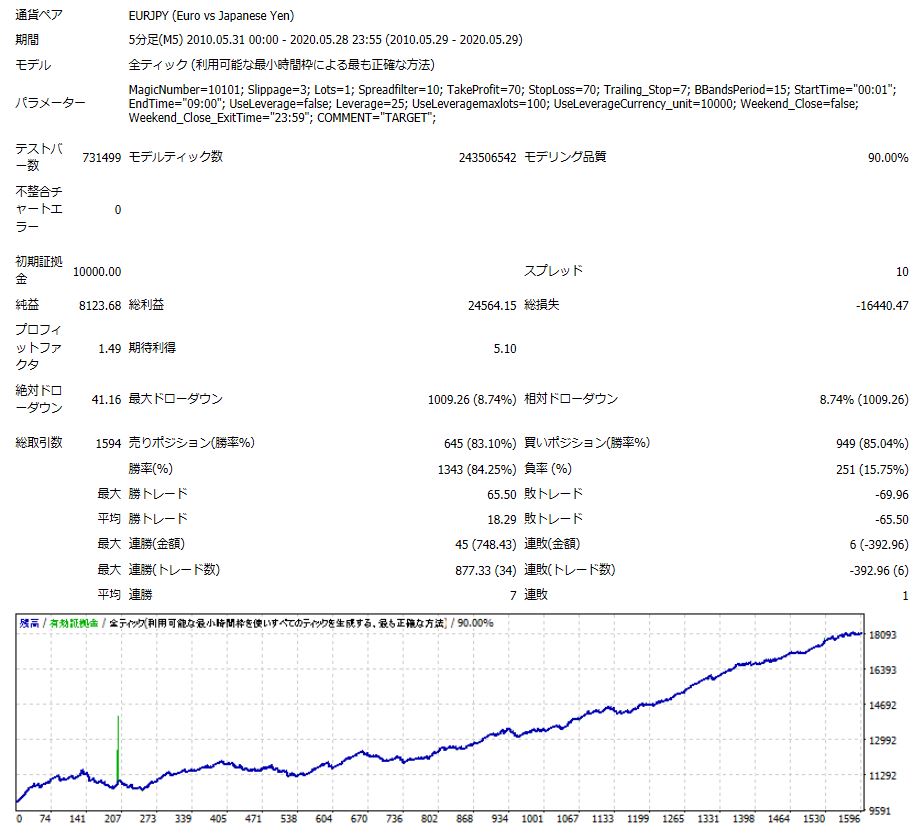Click the absolute drawdown value 41.16
This screenshot has width=922, height=835.
coord(106,400)
